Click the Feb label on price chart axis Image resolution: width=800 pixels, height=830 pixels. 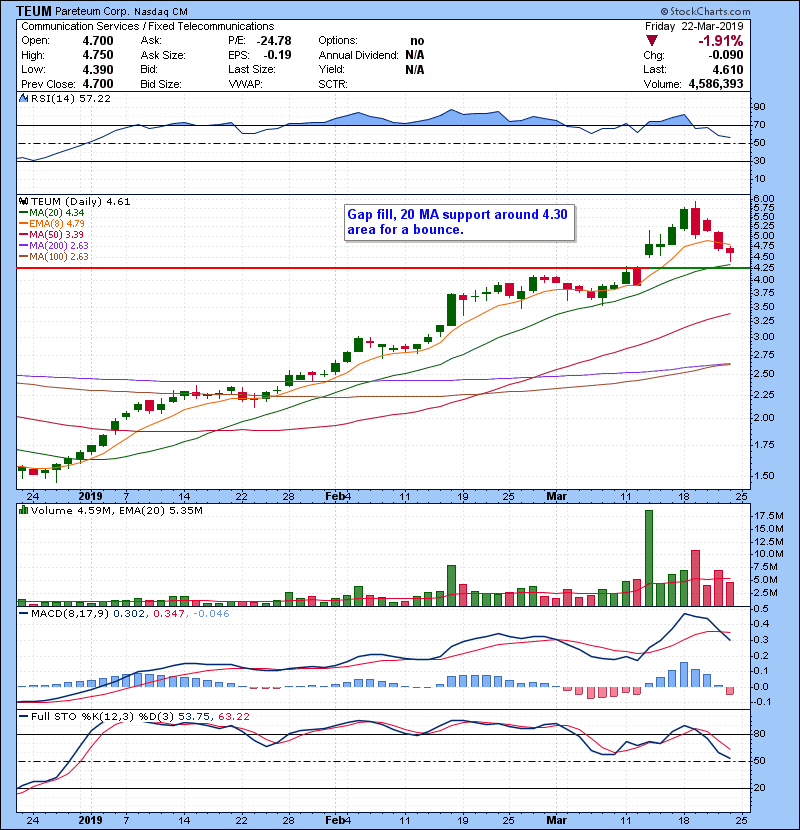pos(335,497)
